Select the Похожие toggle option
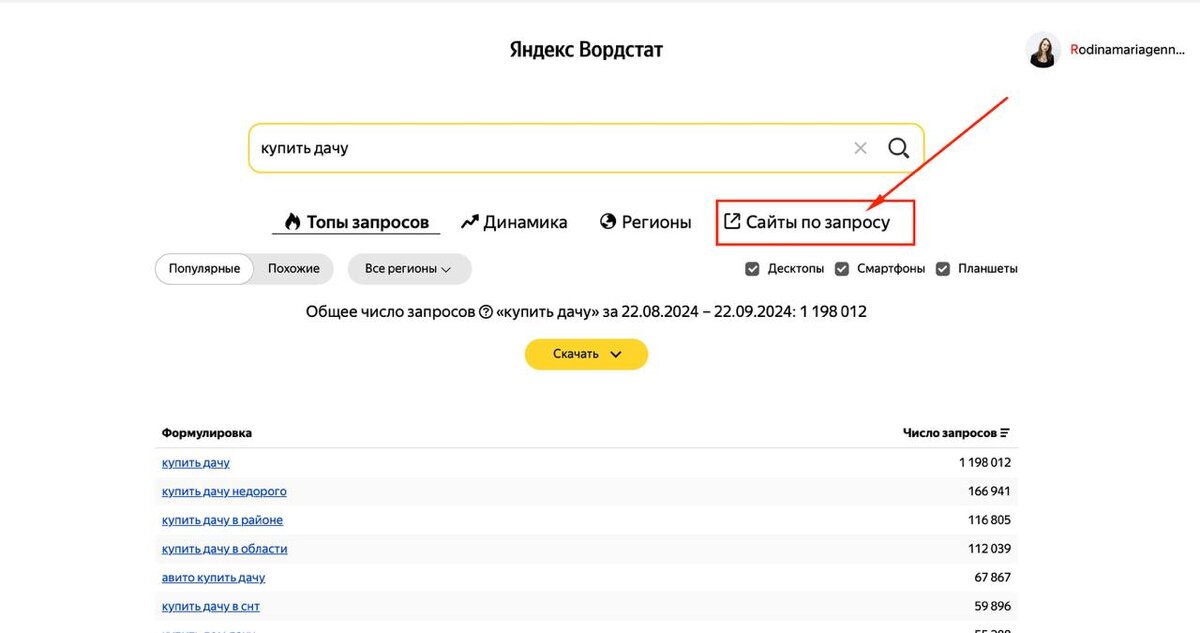This screenshot has height=633, width=1200. pyautogui.click(x=294, y=269)
